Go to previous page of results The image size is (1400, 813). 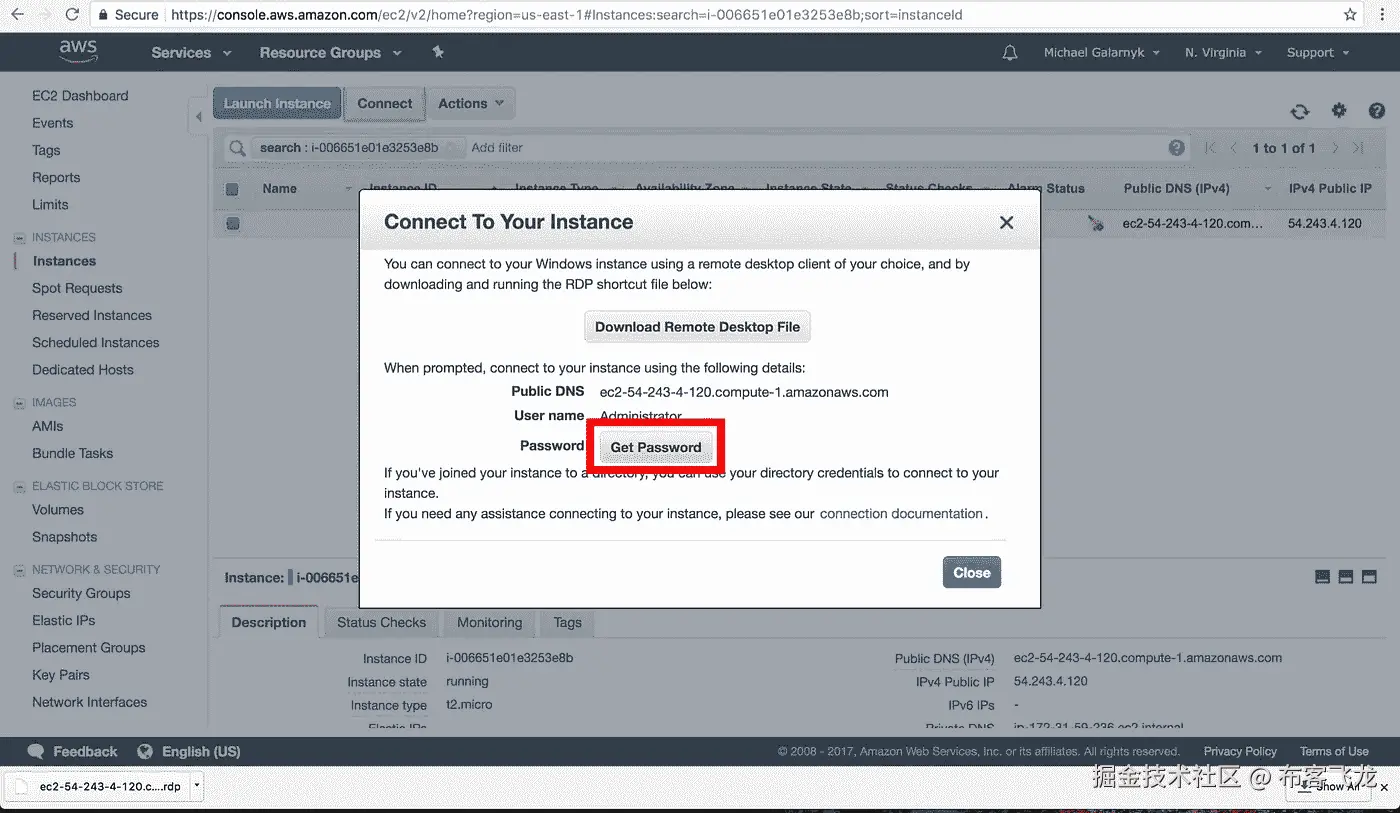[1233, 148]
